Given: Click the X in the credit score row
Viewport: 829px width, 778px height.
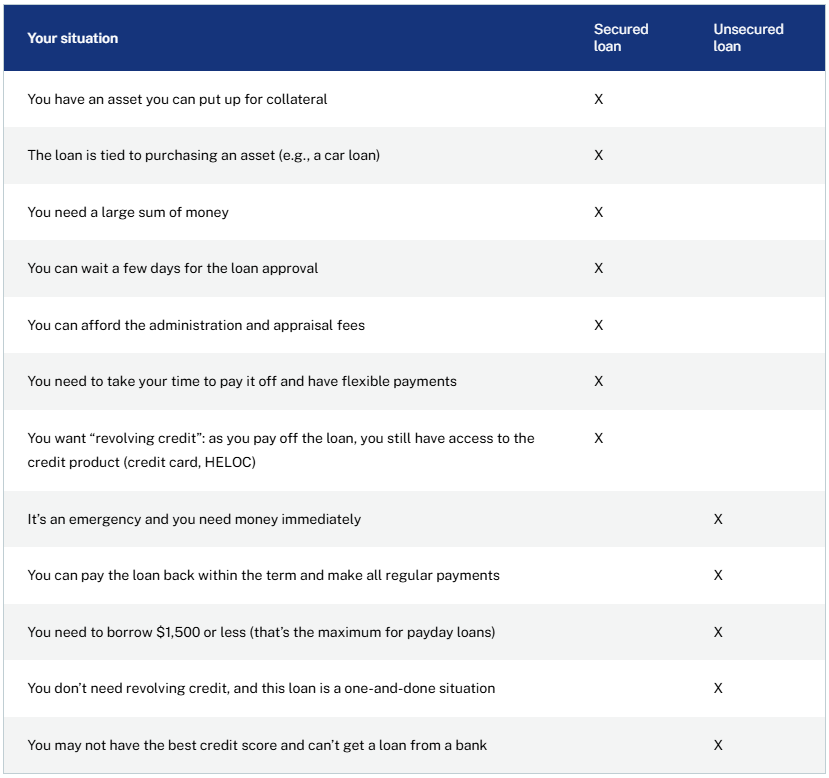Looking at the screenshot, I should (x=718, y=745).
